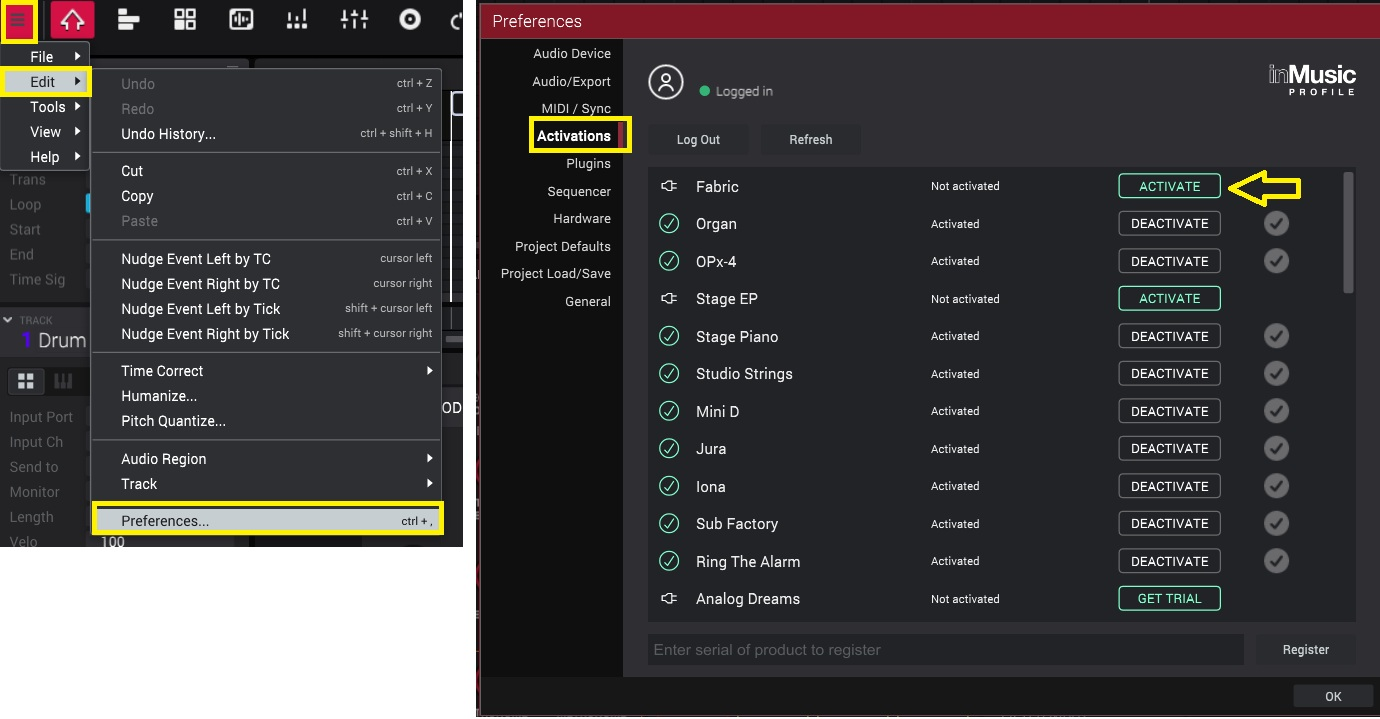Choose Pitch Quantize... menu item
The image size is (1380, 719).
266,421
